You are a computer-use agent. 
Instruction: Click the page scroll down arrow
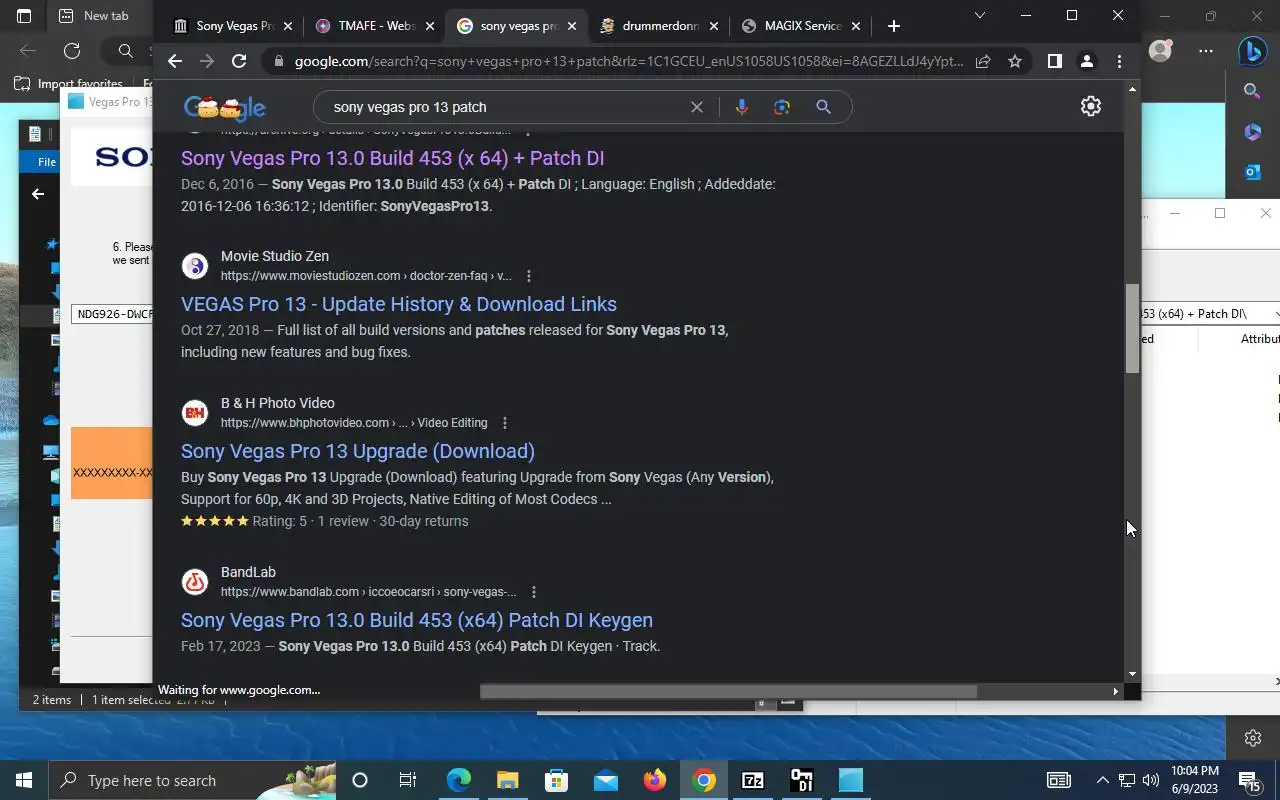[x=1132, y=674]
